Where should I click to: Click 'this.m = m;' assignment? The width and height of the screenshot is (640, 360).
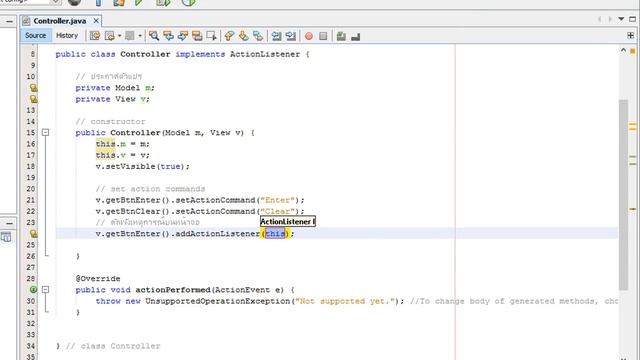[122, 144]
